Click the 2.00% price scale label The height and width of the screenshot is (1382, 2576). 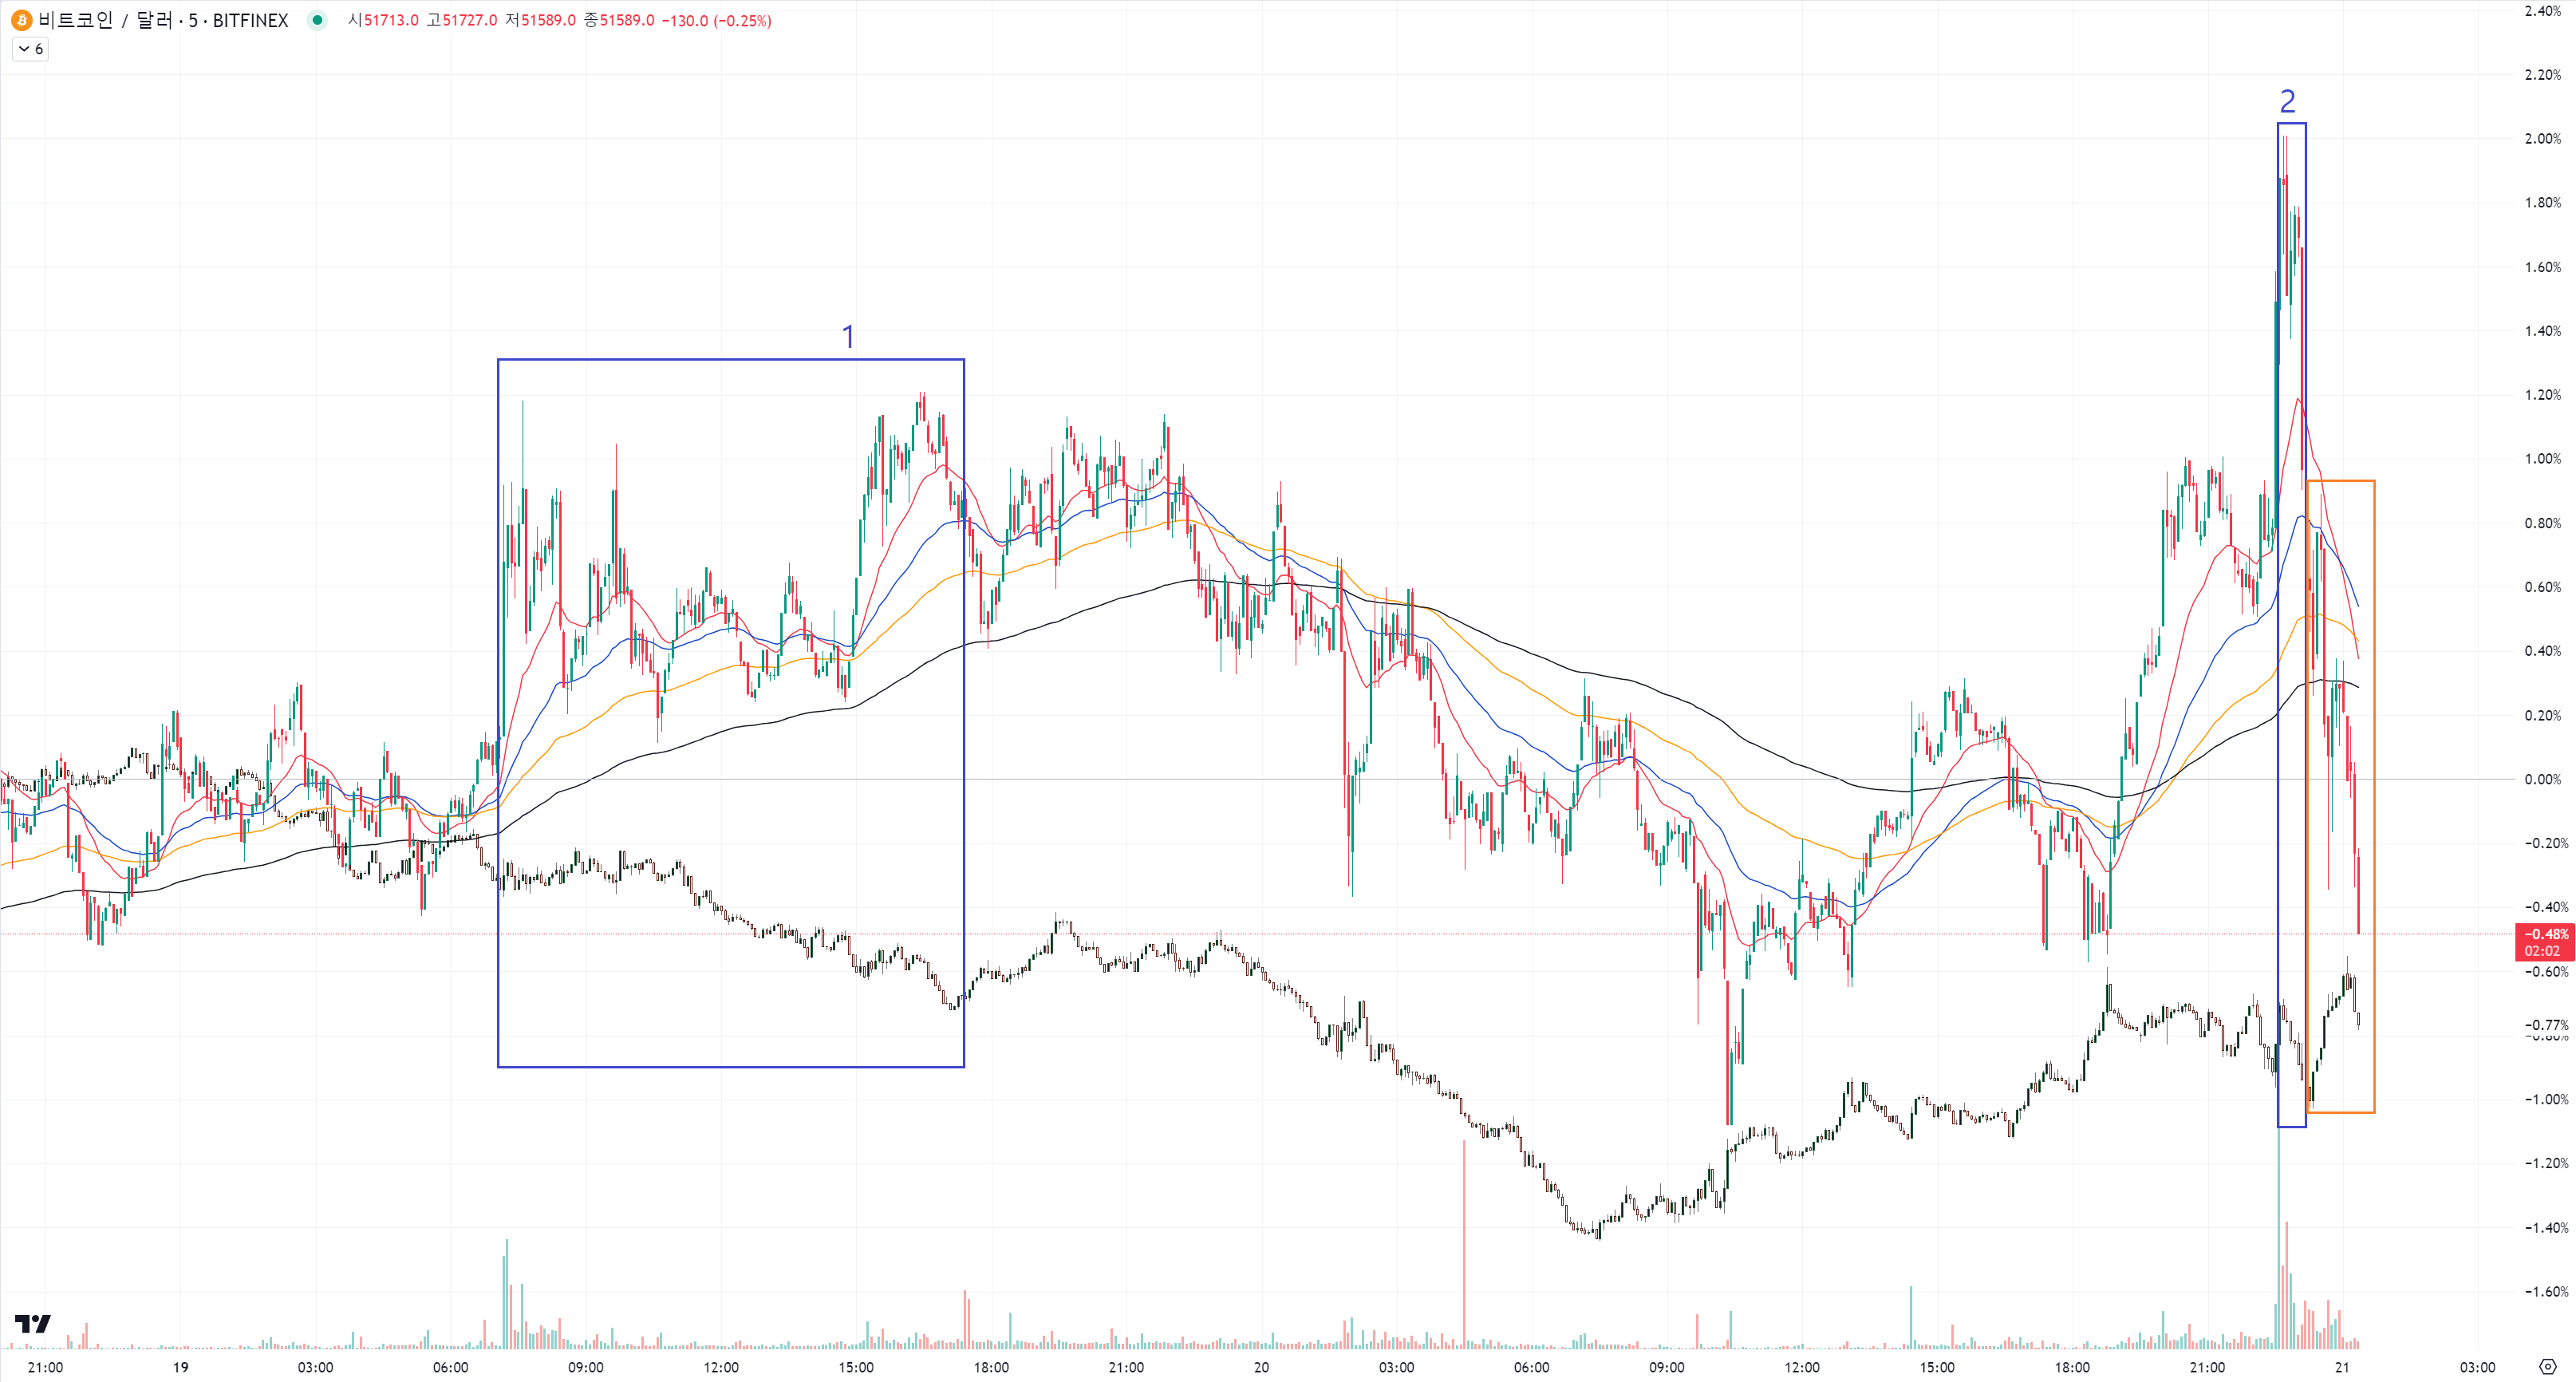(x=2542, y=139)
